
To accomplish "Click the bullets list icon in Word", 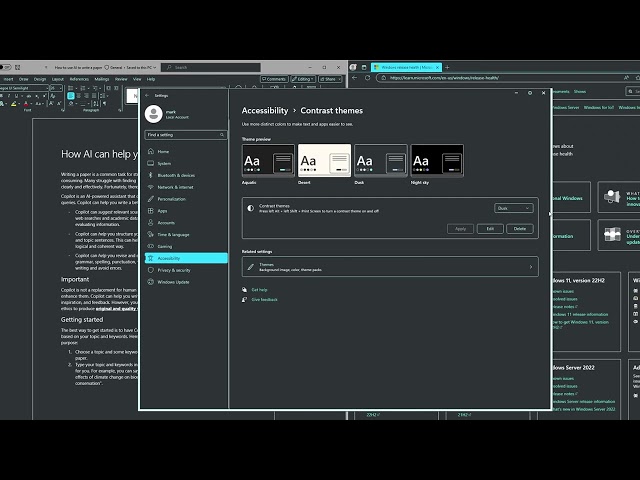I will point(71,88).
